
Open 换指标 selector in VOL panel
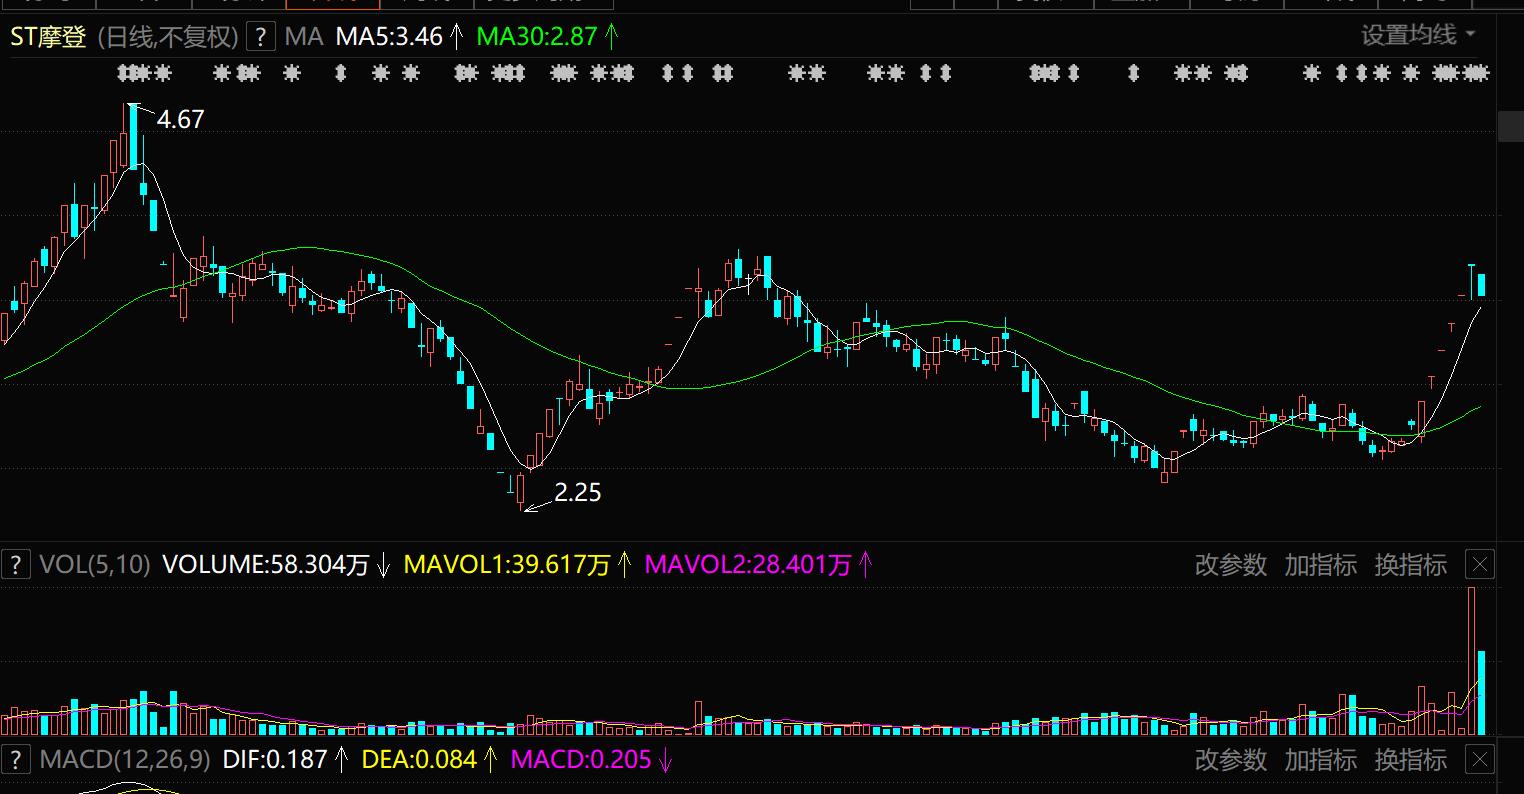(x=1410, y=565)
